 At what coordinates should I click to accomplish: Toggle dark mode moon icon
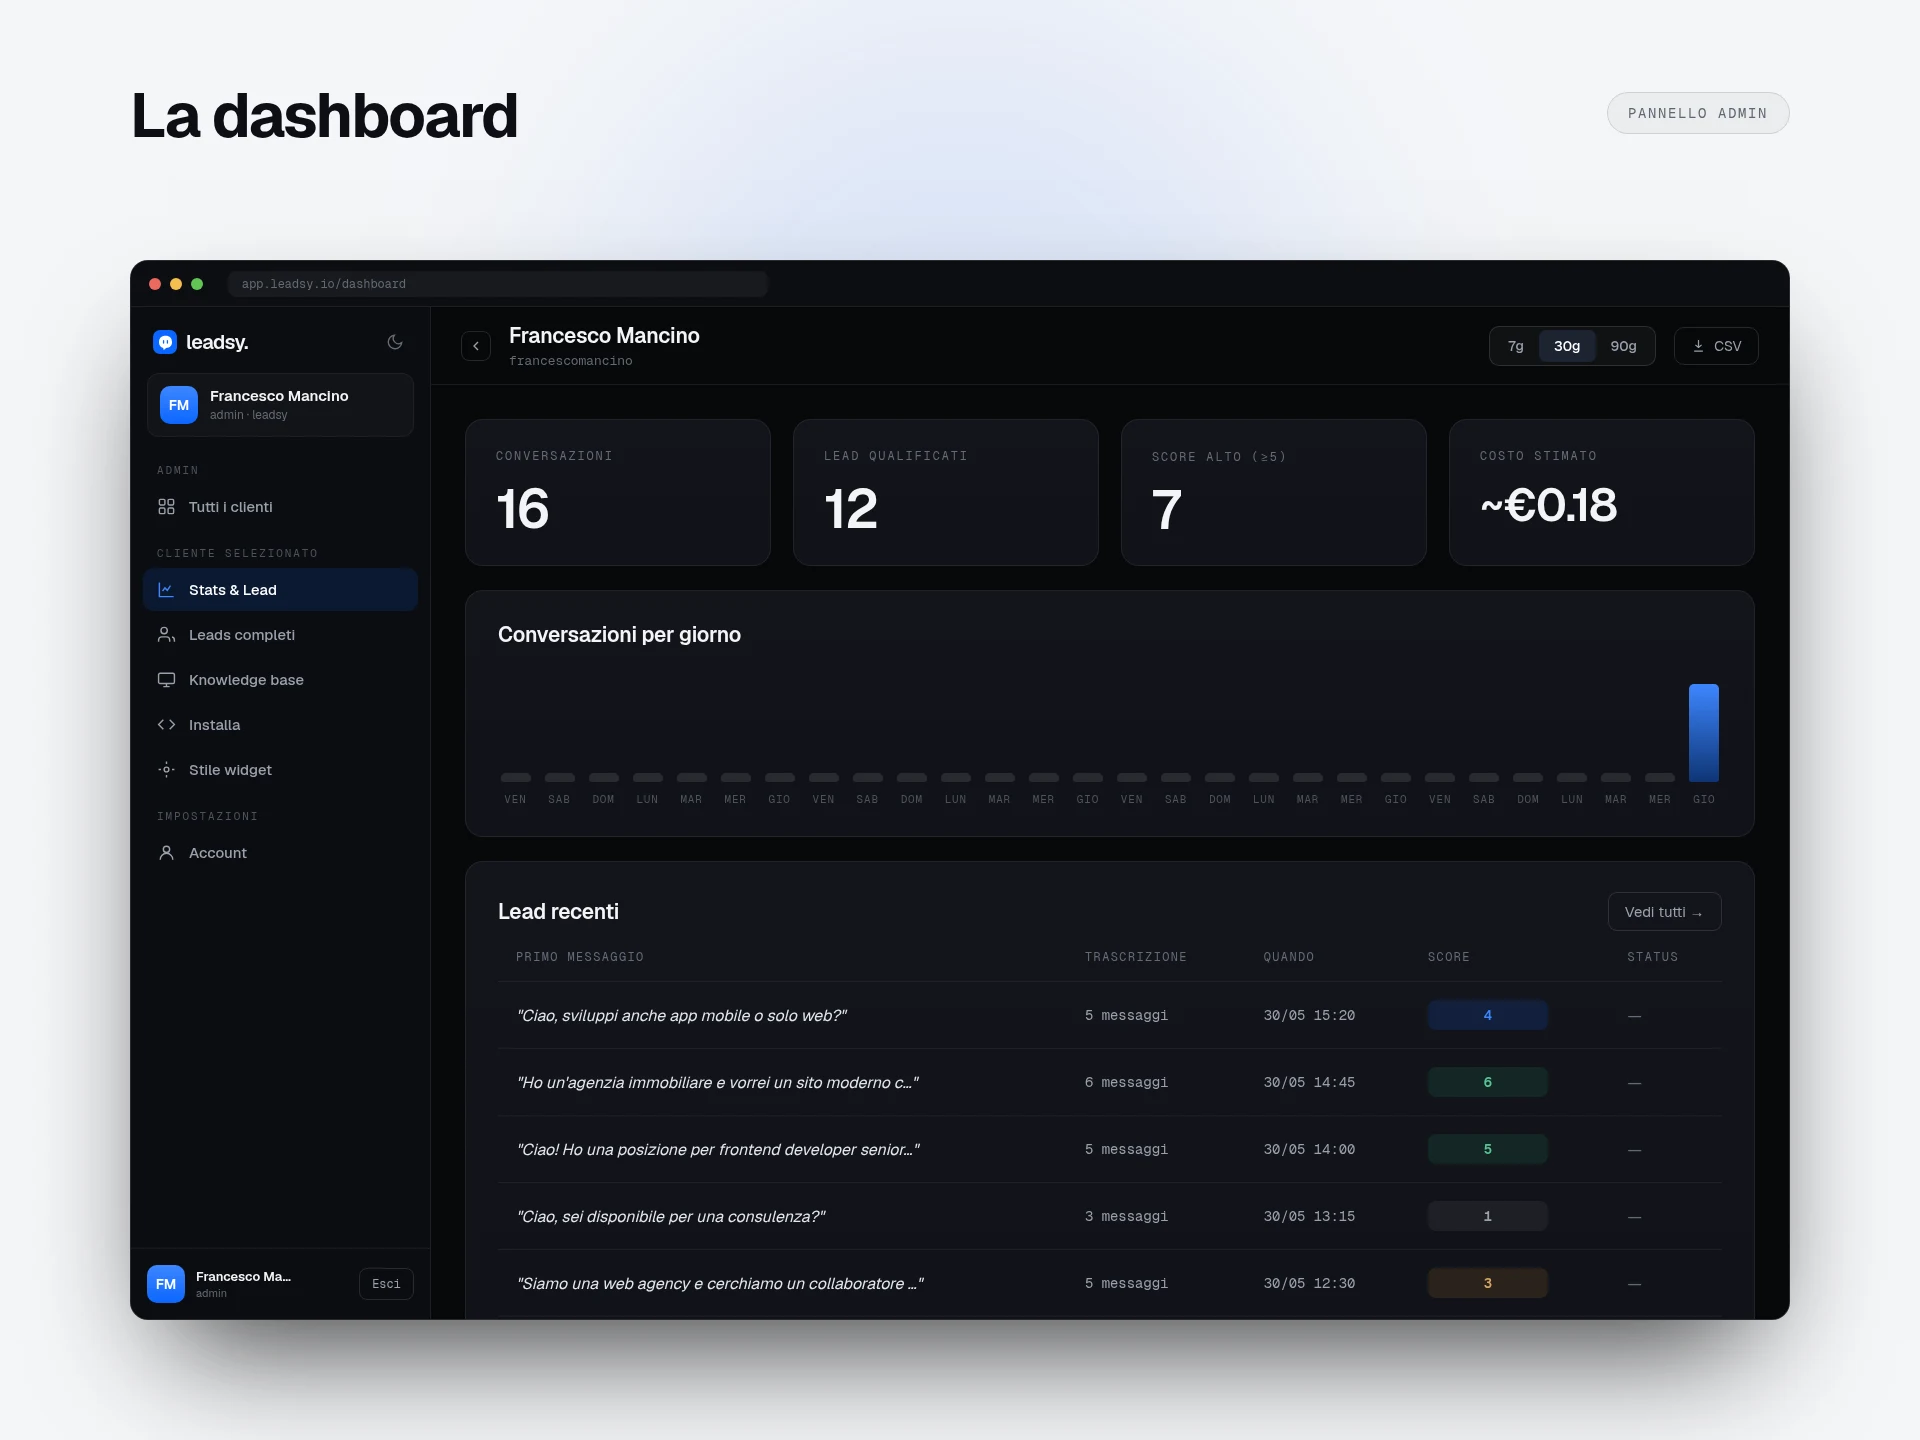tap(395, 342)
